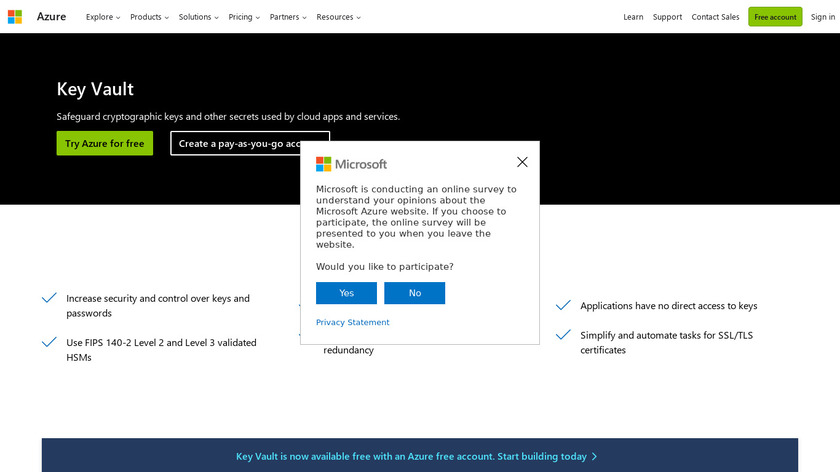Screen dimensions: 840x472
Task: Click the chevron arrow in the blue banner
Action: [594, 456]
